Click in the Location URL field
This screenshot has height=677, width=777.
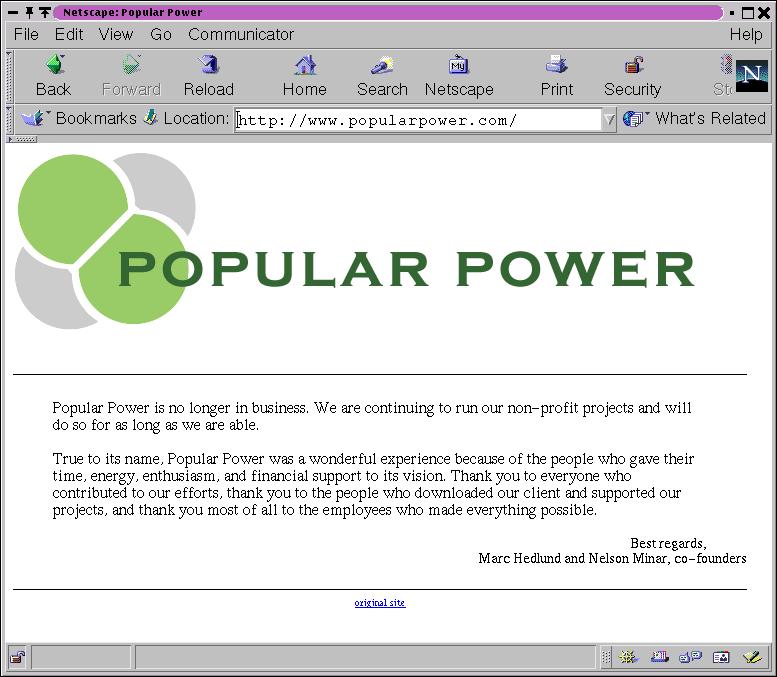(x=418, y=120)
